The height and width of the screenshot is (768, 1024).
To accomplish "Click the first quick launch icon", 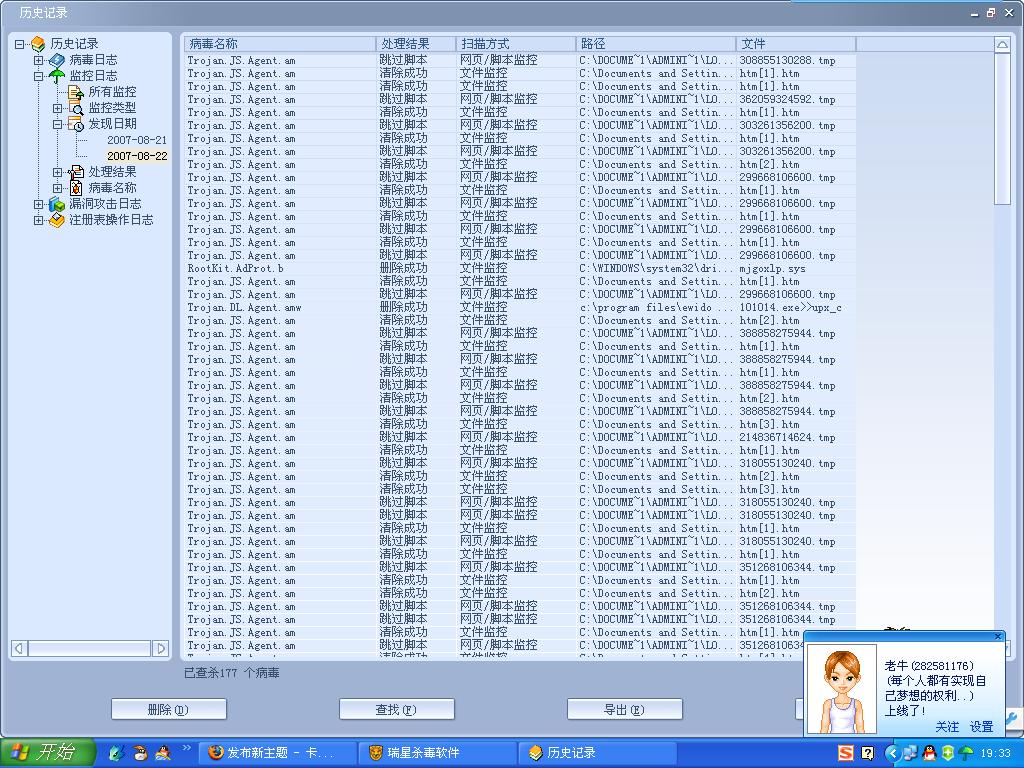I will pyautogui.click(x=117, y=753).
